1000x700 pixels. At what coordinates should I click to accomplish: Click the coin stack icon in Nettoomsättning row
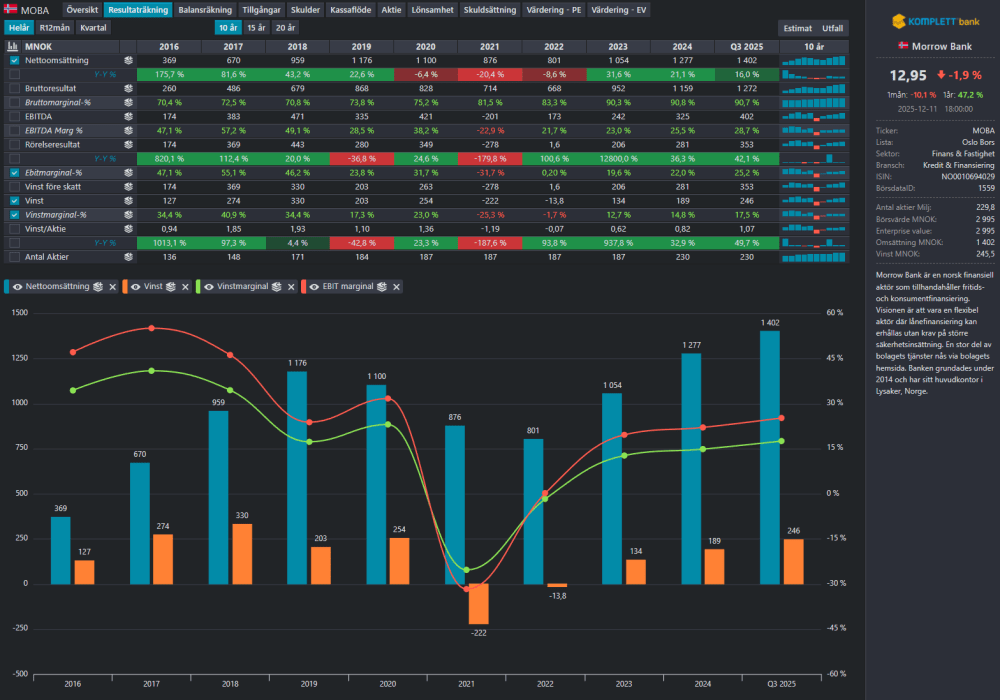[x=128, y=61]
